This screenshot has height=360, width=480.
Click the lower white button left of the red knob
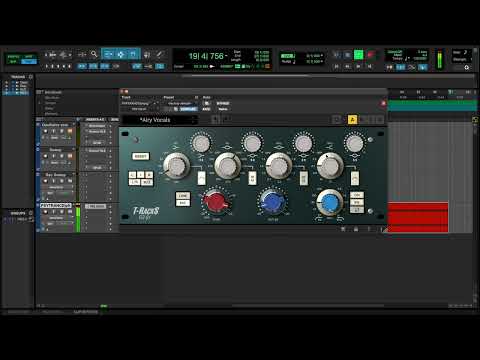pos(183,203)
